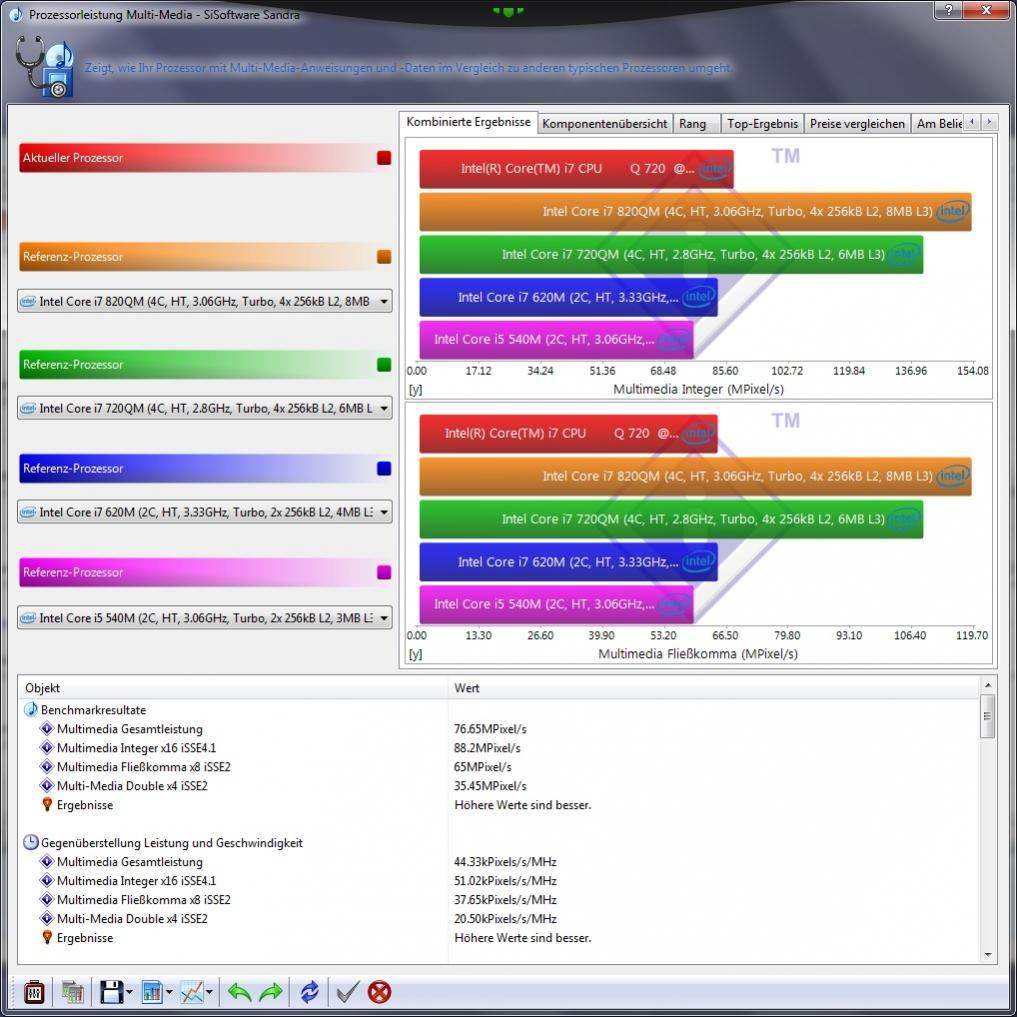Open the Intel Core i5 540M reference dropdown
This screenshot has width=1017, height=1017.
204,617
